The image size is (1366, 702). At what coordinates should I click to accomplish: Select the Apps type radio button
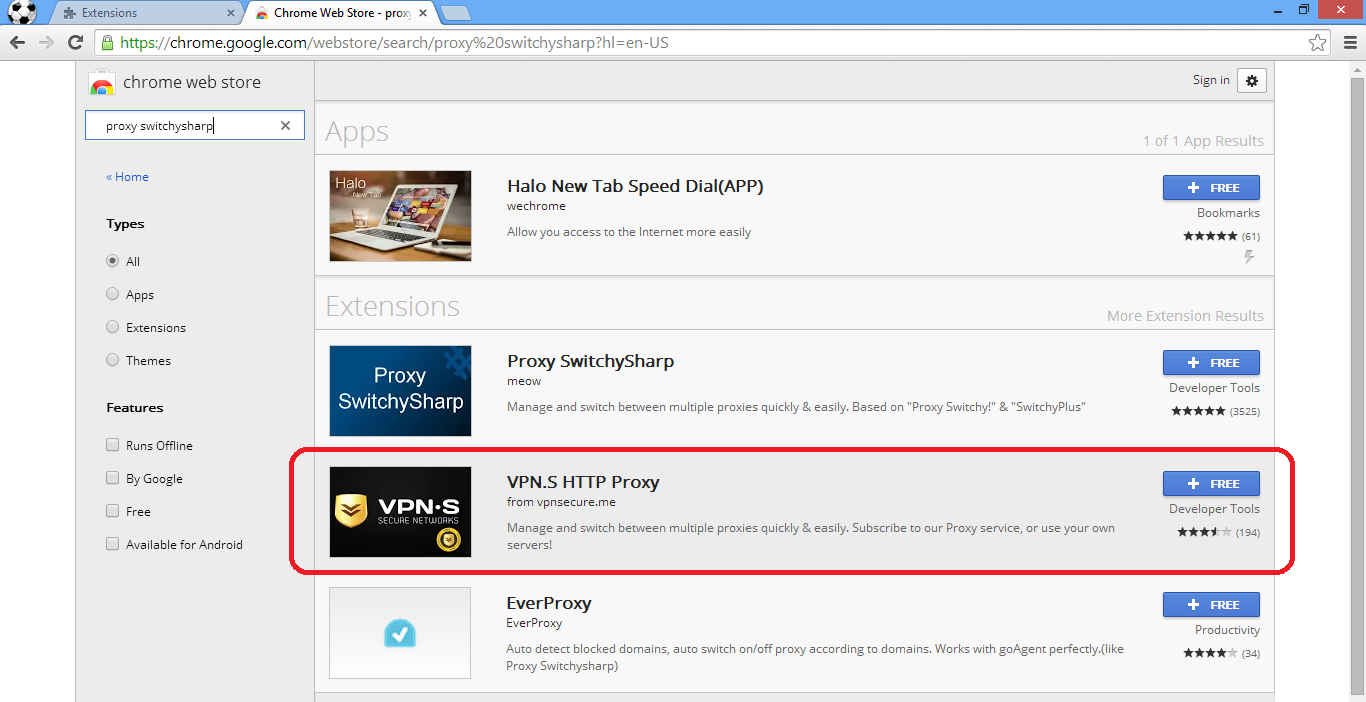[x=112, y=294]
